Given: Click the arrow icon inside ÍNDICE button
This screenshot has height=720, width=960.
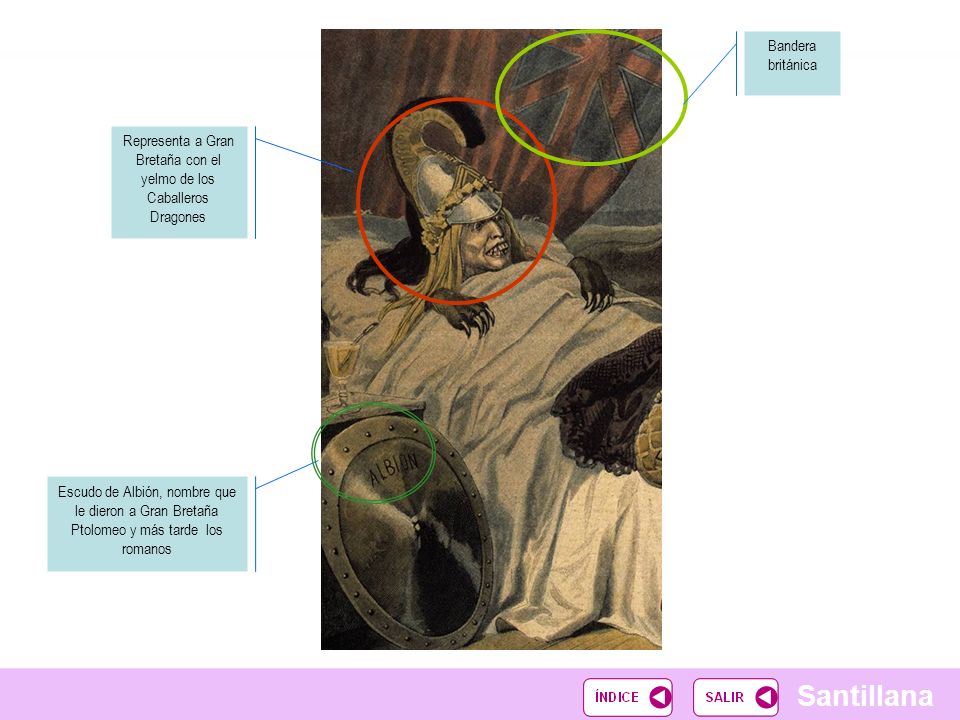Looking at the screenshot, I should 659,697.
